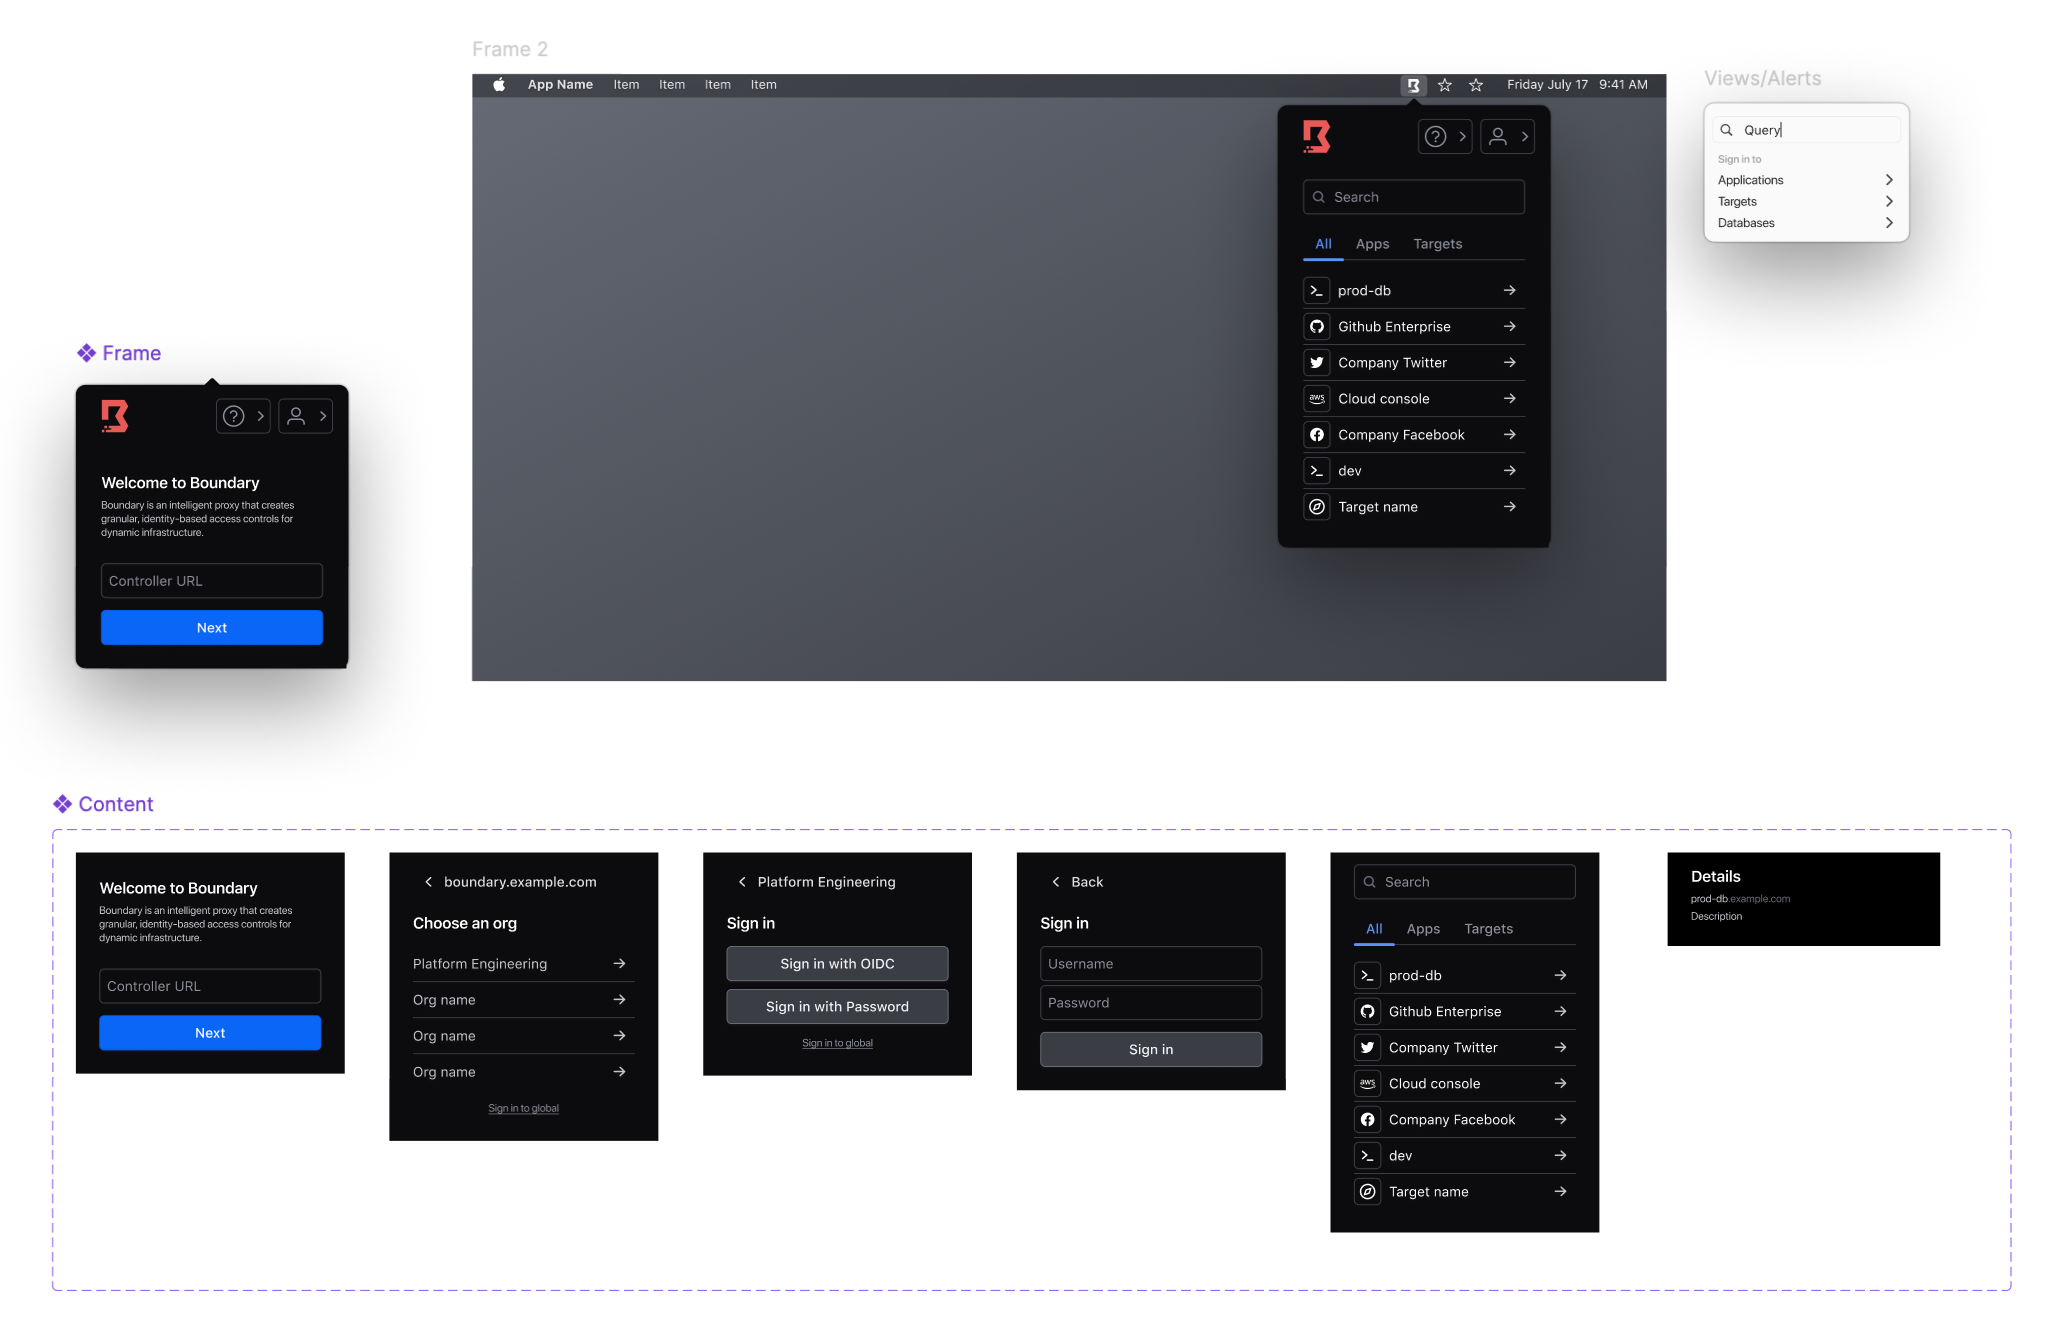This screenshot has height=1344, width=2056.
Task: Click the Boundary logo in the Frame 2 popup
Action: (1316, 137)
